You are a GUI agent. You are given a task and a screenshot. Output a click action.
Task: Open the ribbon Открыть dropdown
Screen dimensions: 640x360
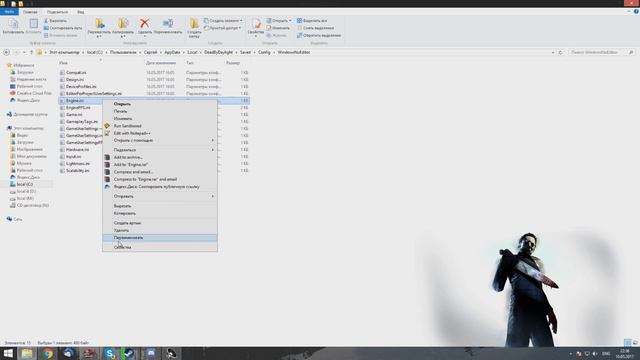click(279, 20)
